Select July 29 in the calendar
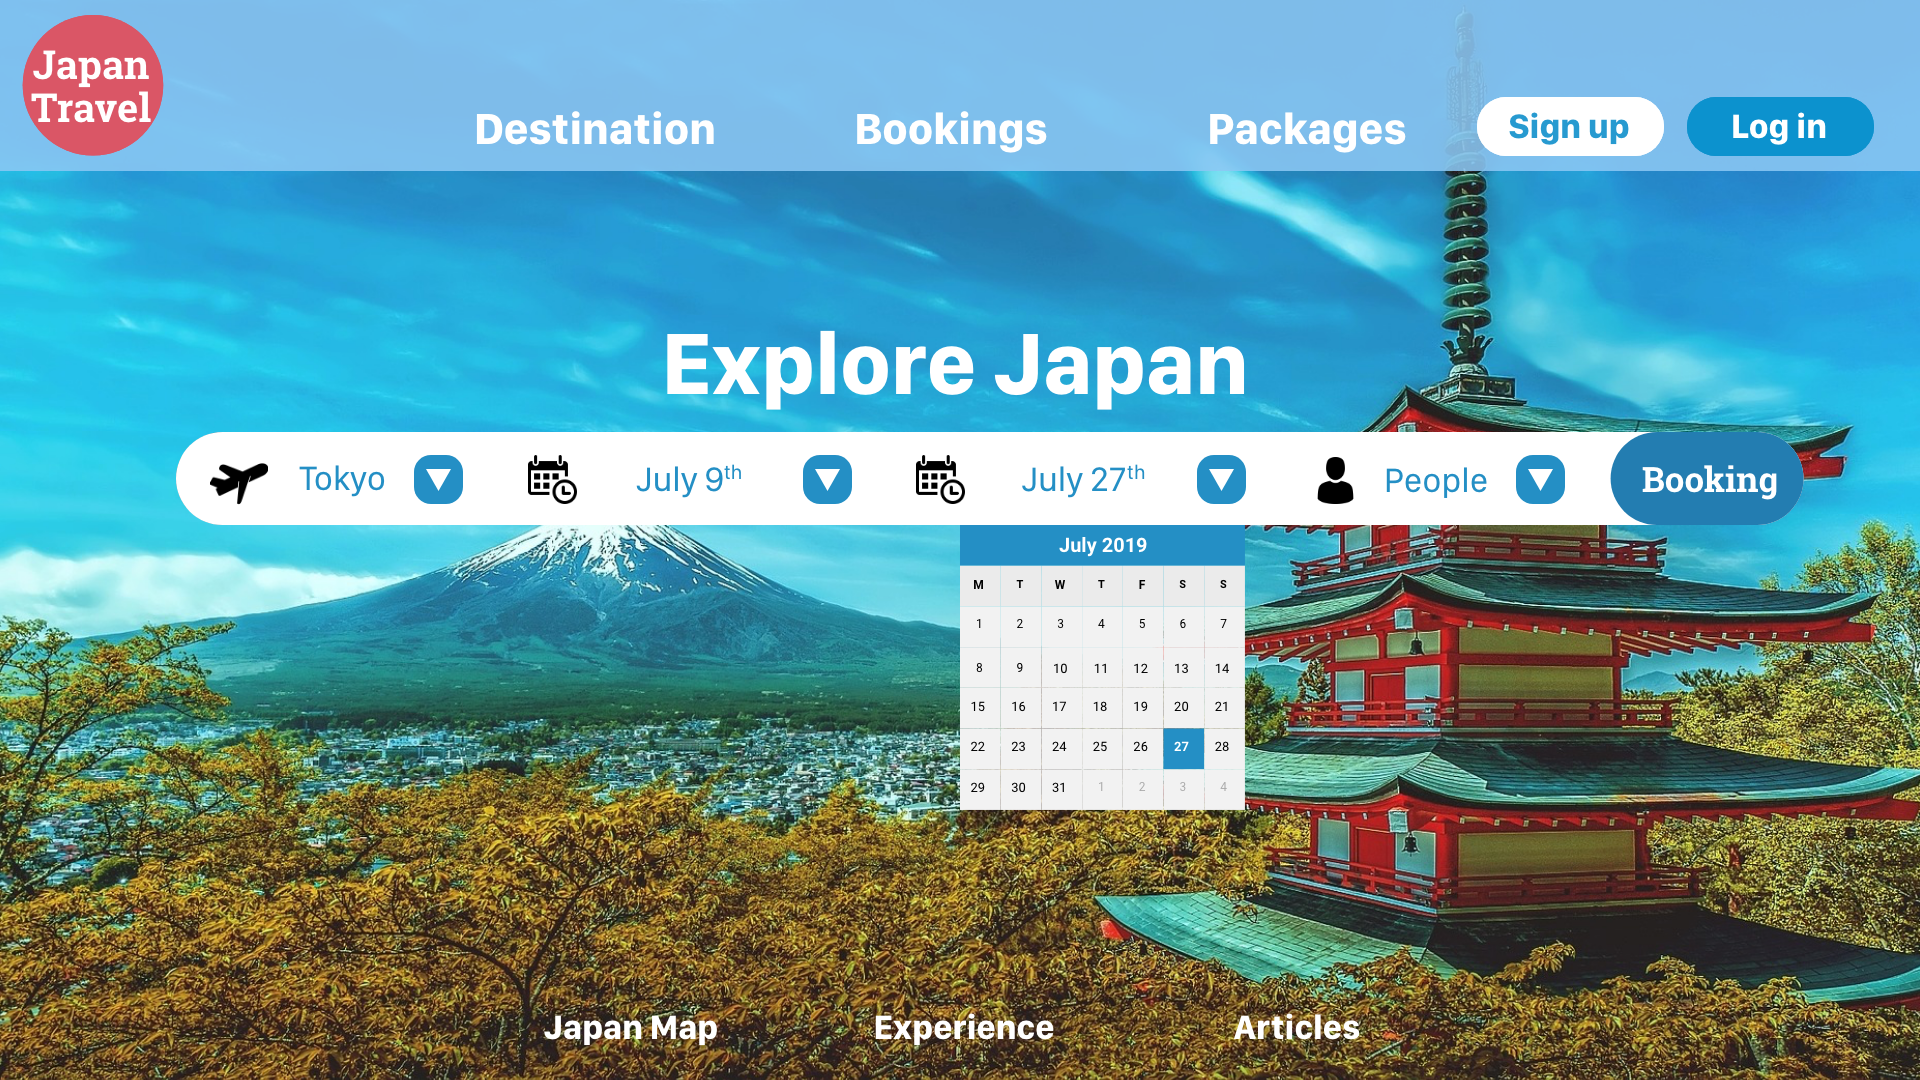Image resolution: width=1920 pixels, height=1080 pixels. (979, 788)
